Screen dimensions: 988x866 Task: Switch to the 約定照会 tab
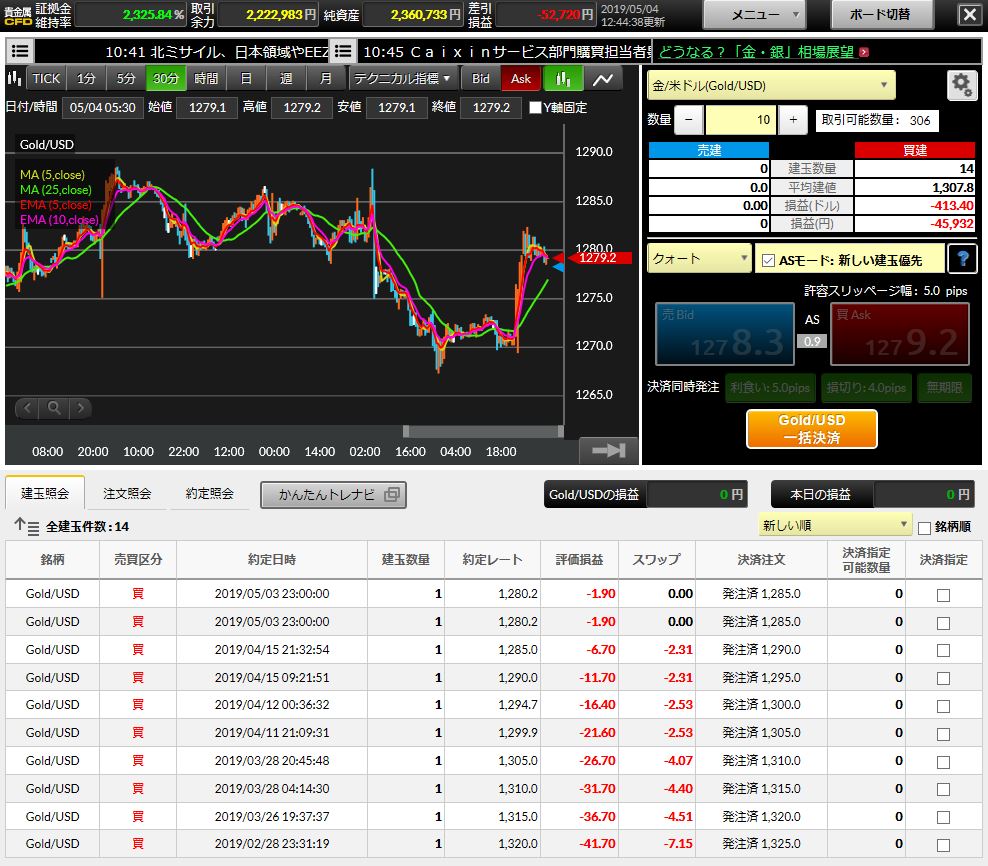coord(209,494)
